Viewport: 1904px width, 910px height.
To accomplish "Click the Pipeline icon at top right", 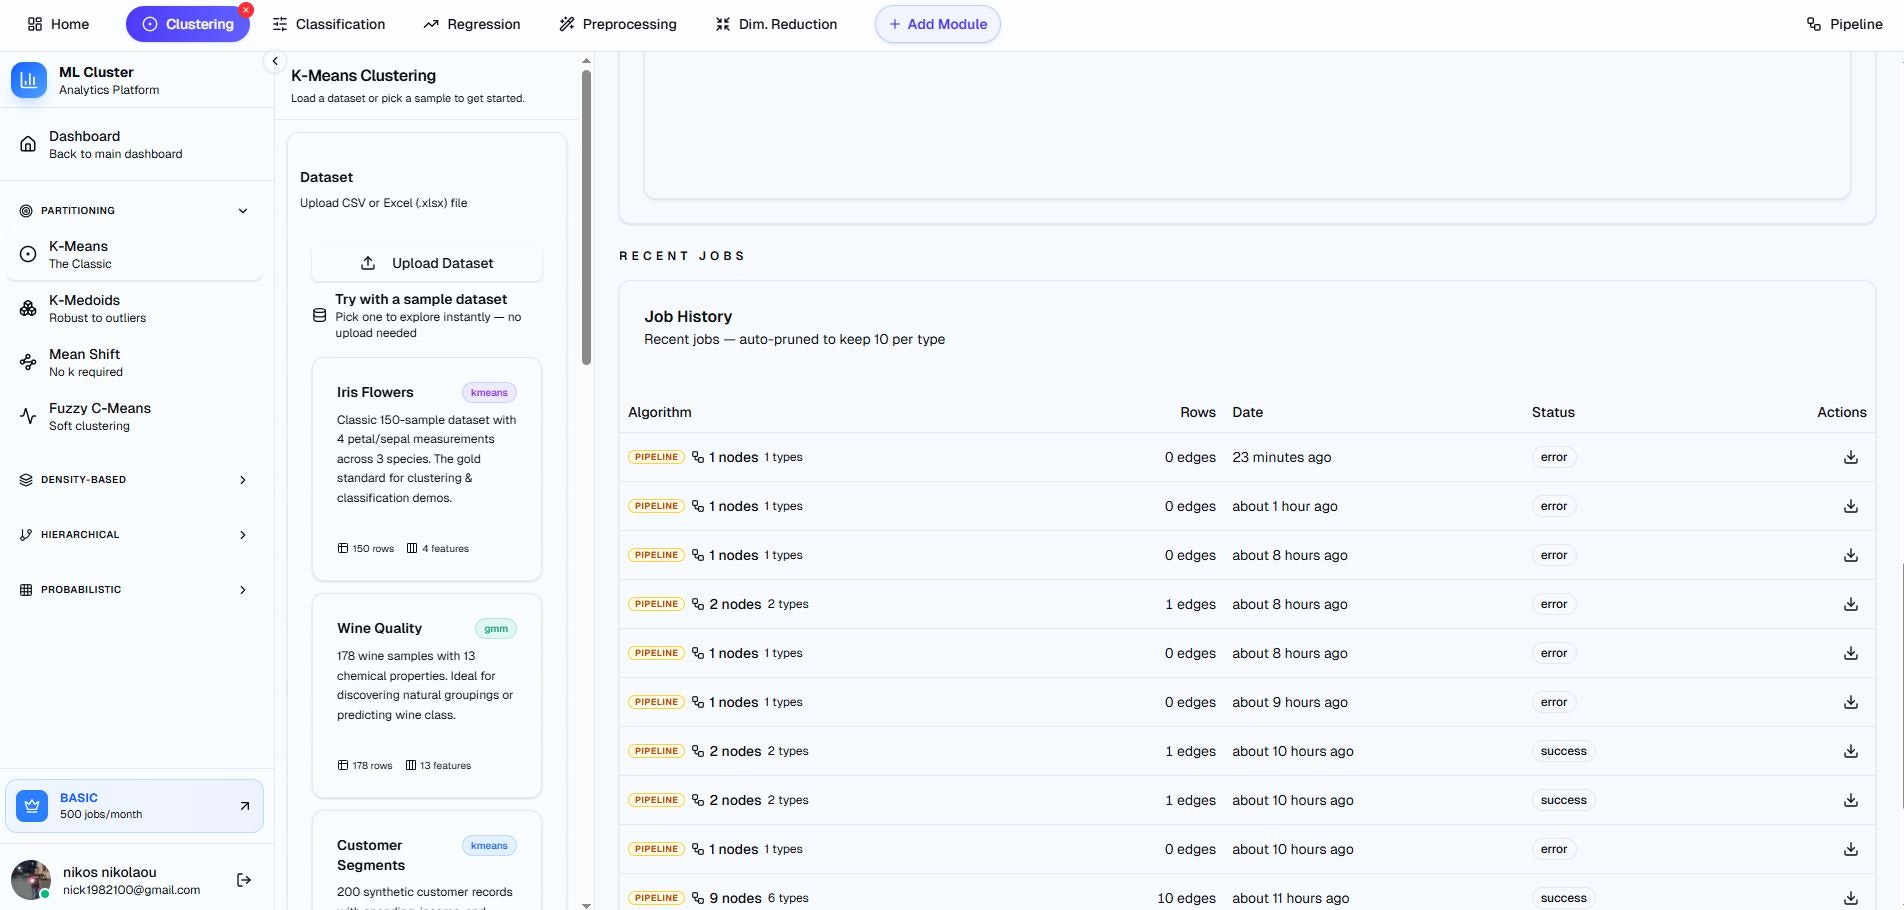I will 1813,23.
